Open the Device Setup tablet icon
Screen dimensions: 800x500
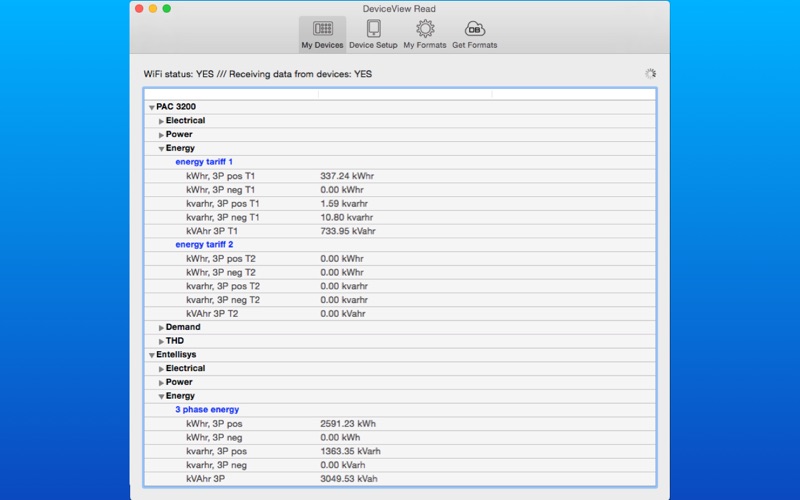[373, 29]
